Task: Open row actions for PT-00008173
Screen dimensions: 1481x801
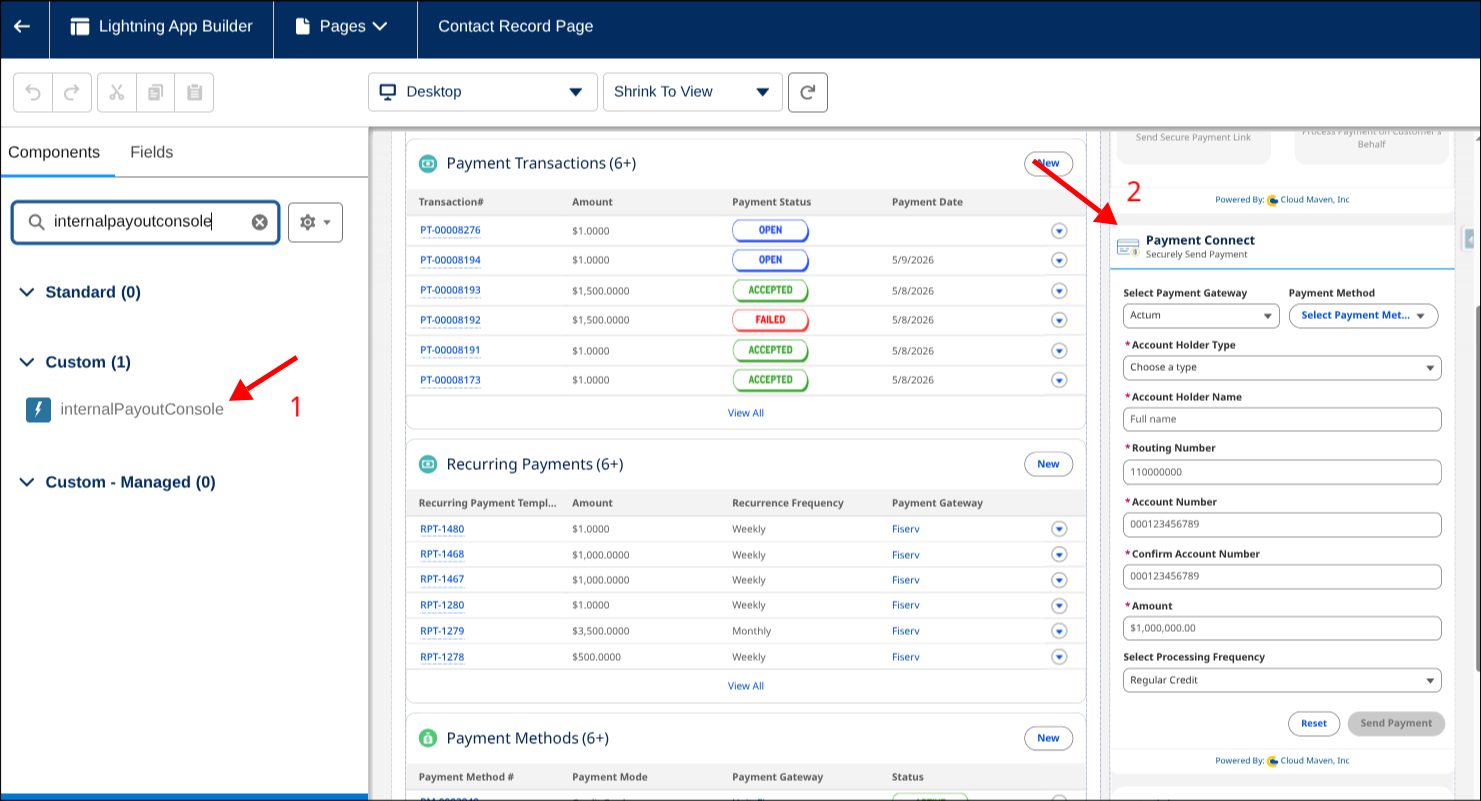Action: point(1059,380)
